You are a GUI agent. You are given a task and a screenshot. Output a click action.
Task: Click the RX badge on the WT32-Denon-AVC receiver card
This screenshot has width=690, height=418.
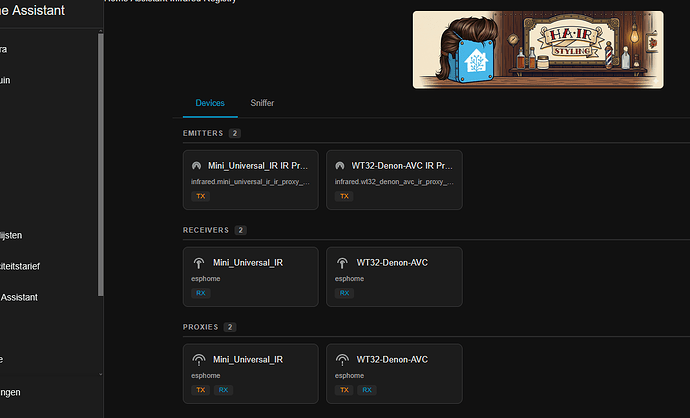pos(344,293)
